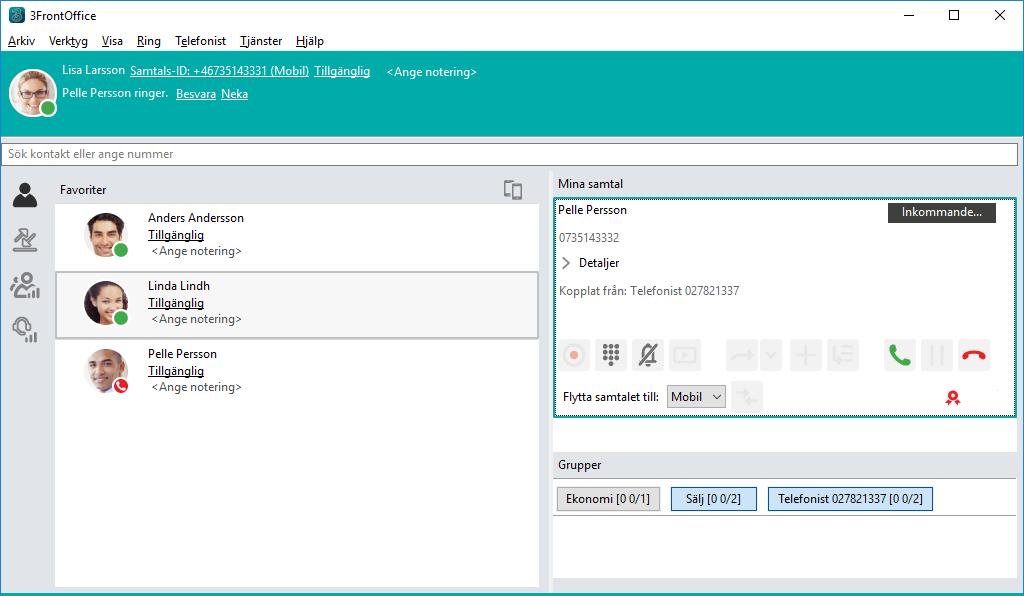This screenshot has height=596, width=1024.
Task: Open the Verktyg menu
Action: [x=69, y=41]
